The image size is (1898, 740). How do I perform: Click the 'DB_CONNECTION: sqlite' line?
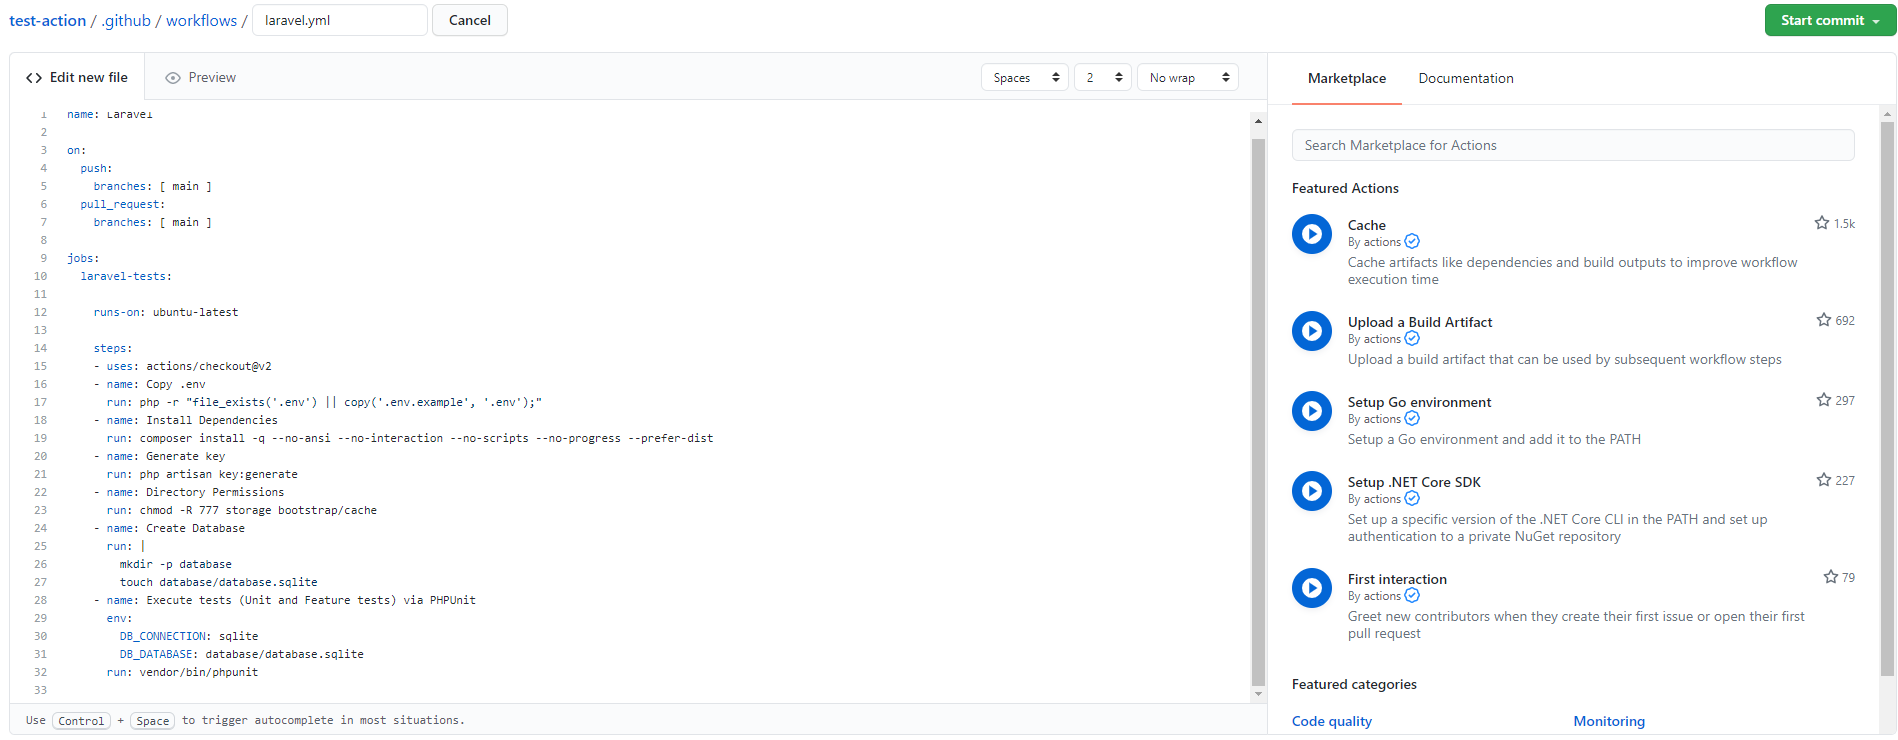[189, 636]
